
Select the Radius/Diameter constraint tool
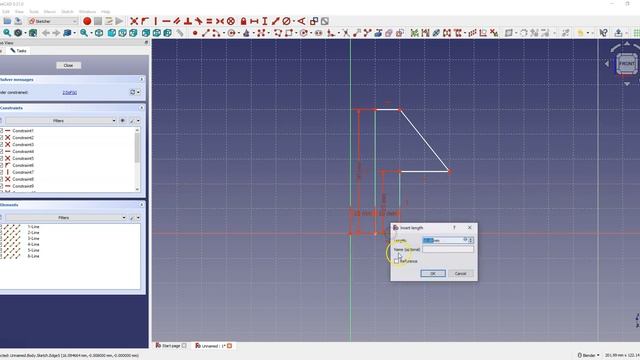pyautogui.click(x=287, y=21)
